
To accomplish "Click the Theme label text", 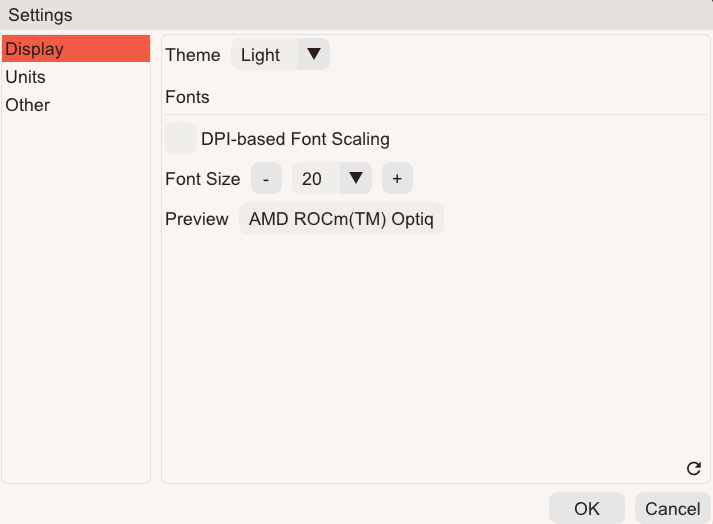I will 193,55.
